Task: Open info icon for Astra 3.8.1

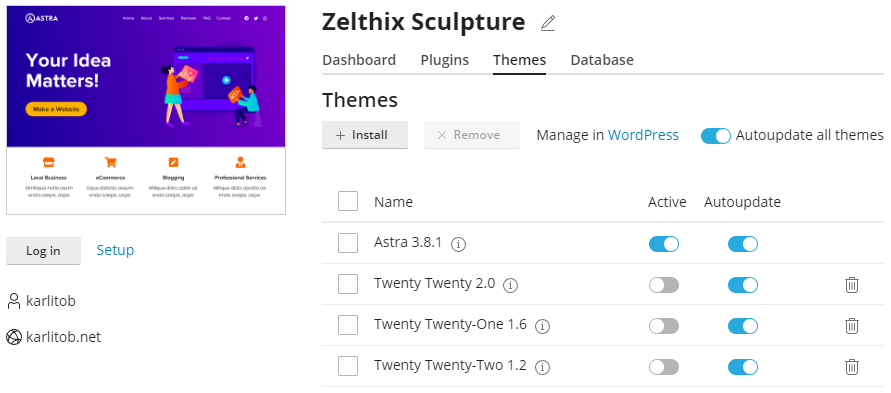Action: tap(459, 244)
